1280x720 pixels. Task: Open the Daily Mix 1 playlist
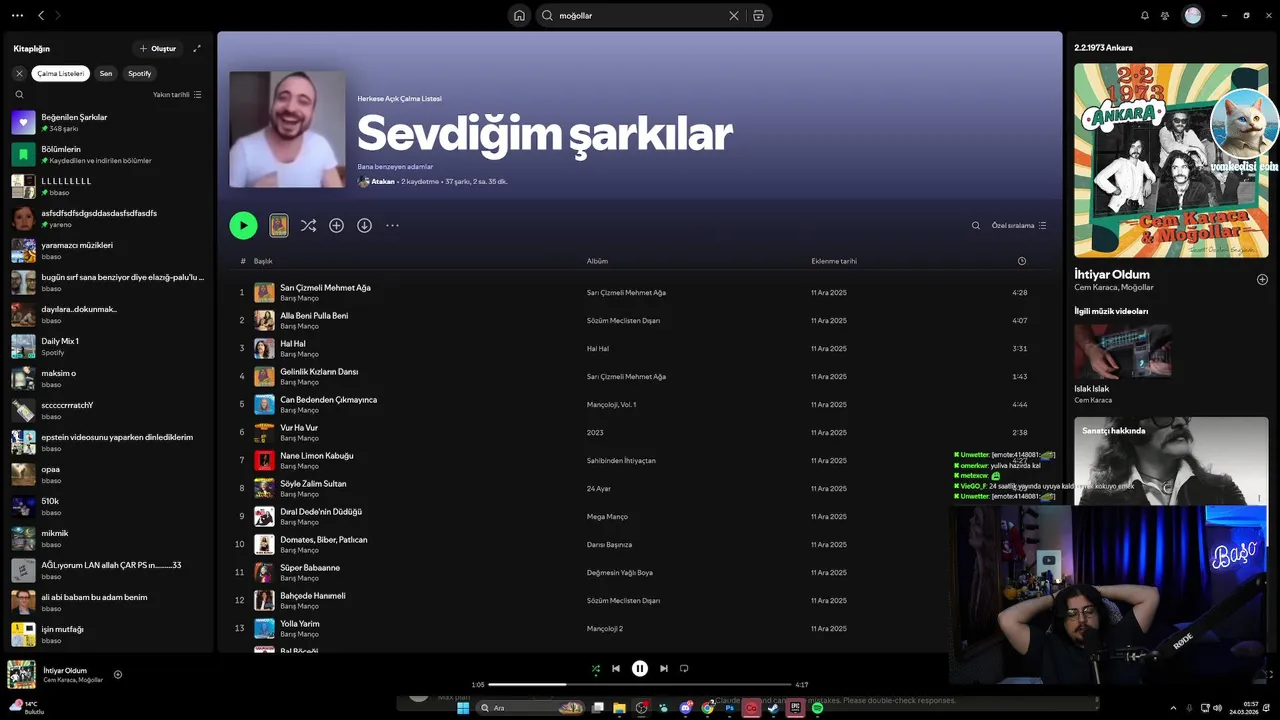[x=108, y=346]
